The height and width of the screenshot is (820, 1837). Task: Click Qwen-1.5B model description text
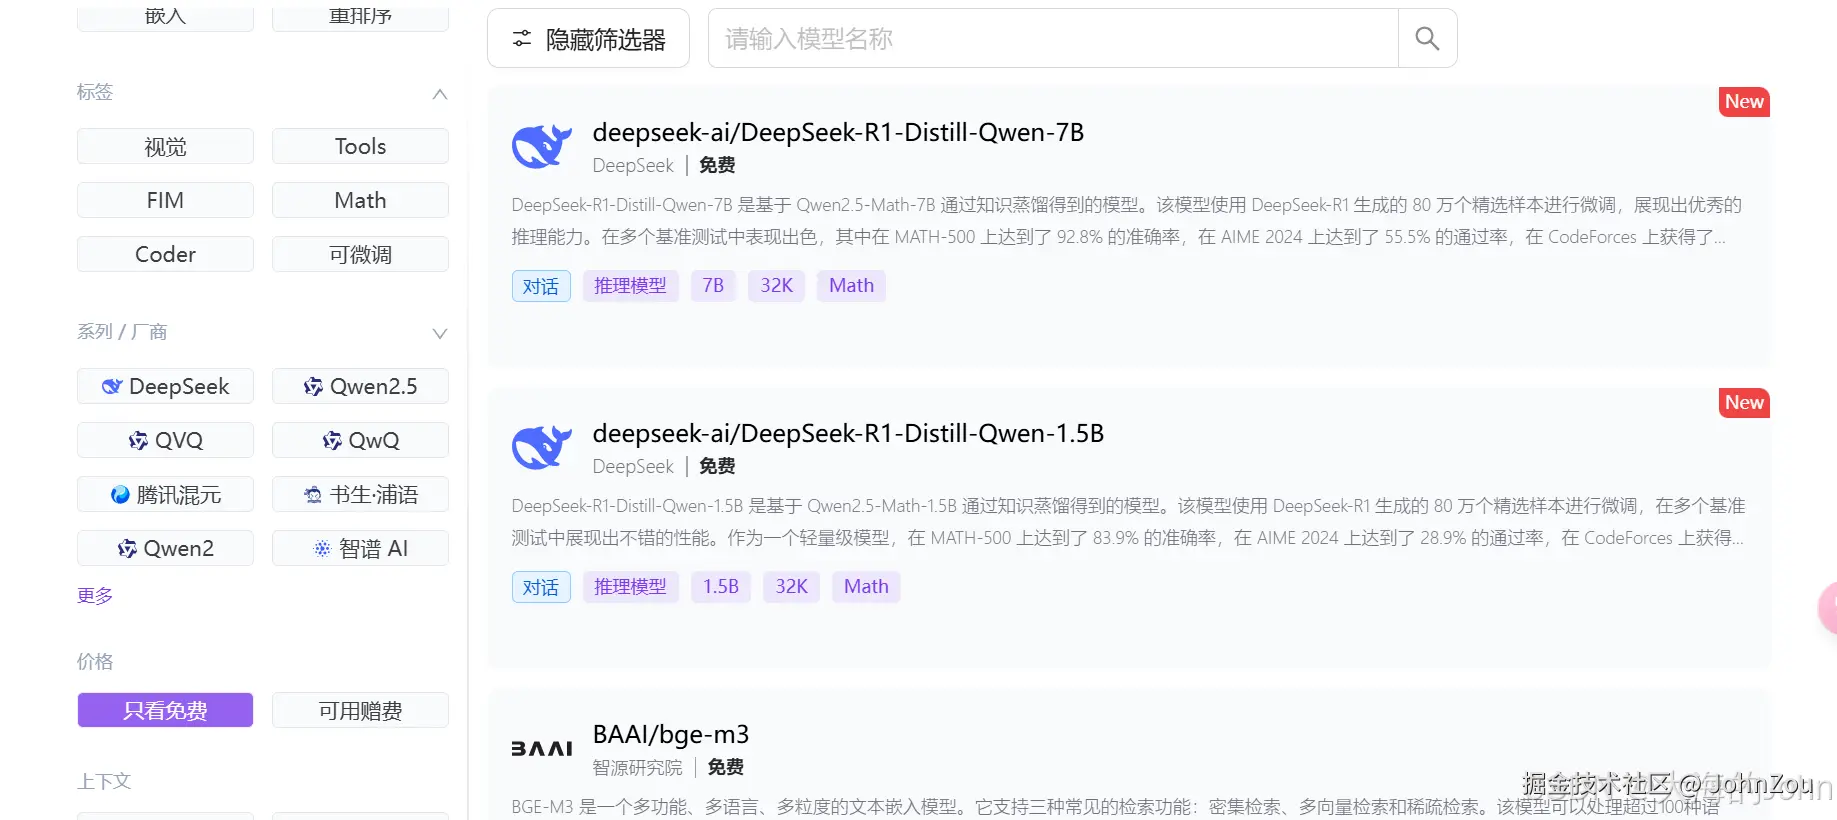(1128, 522)
